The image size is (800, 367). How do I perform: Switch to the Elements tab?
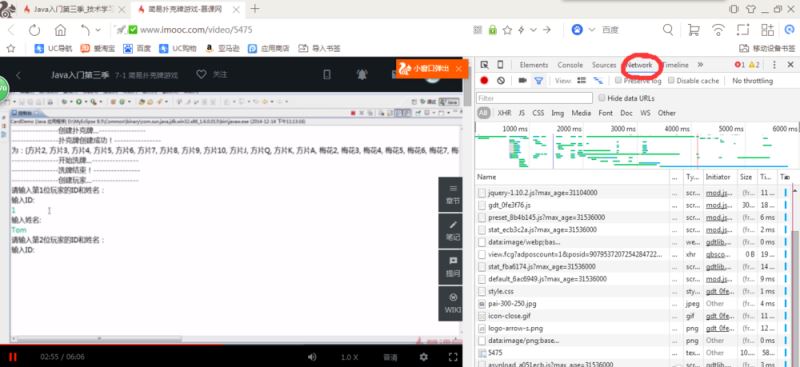(x=534, y=65)
